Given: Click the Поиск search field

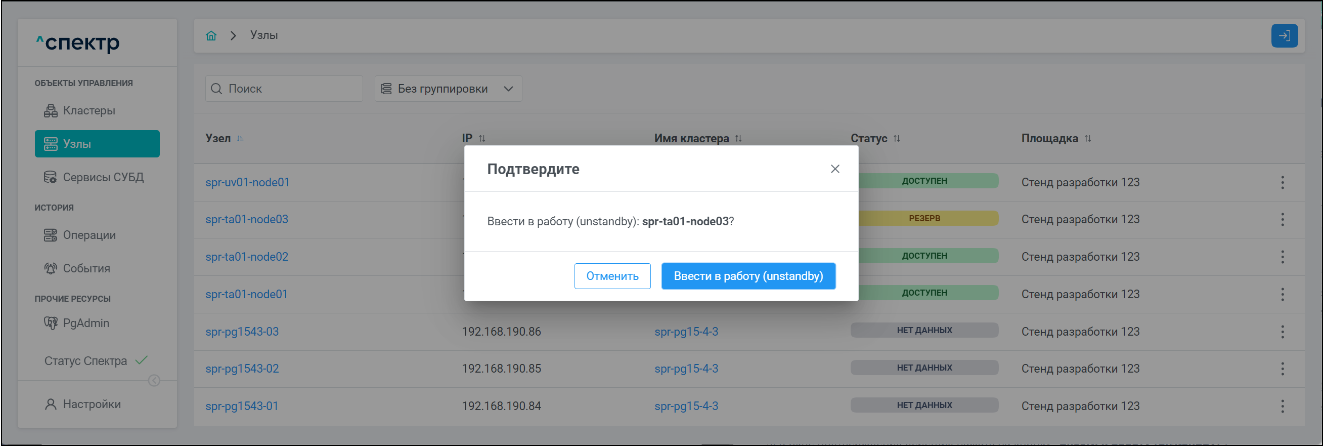Looking at the screenshot, I should 284,89.
